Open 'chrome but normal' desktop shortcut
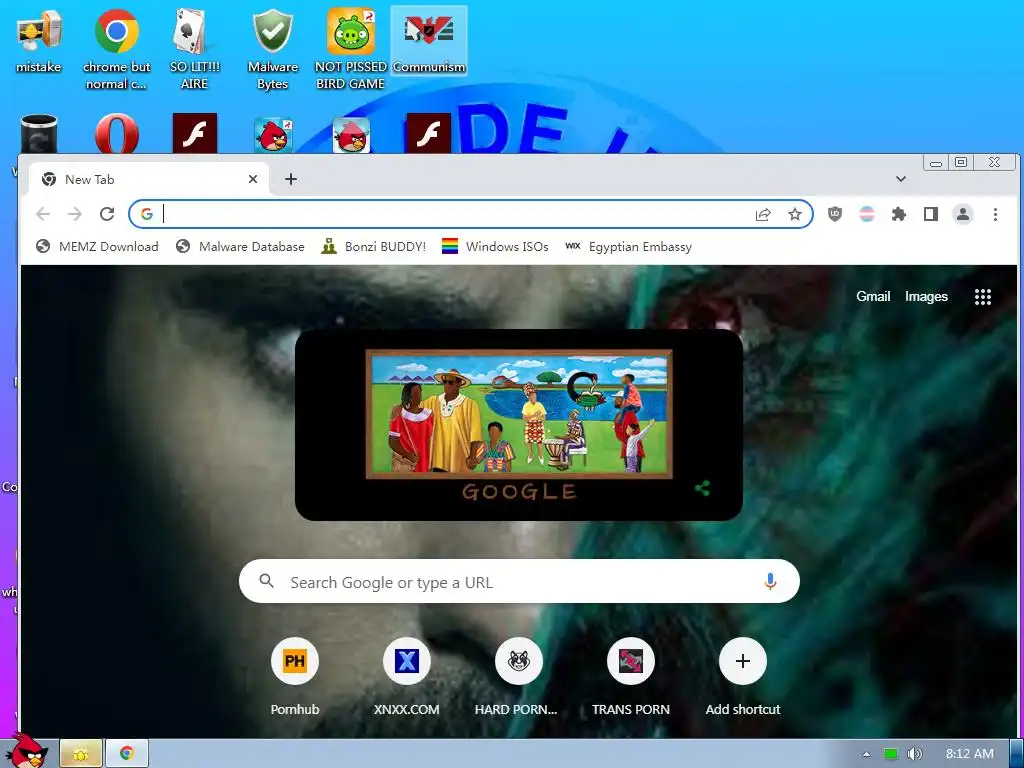The height and width of the screenshot is (768, 1024). (116, 49)
